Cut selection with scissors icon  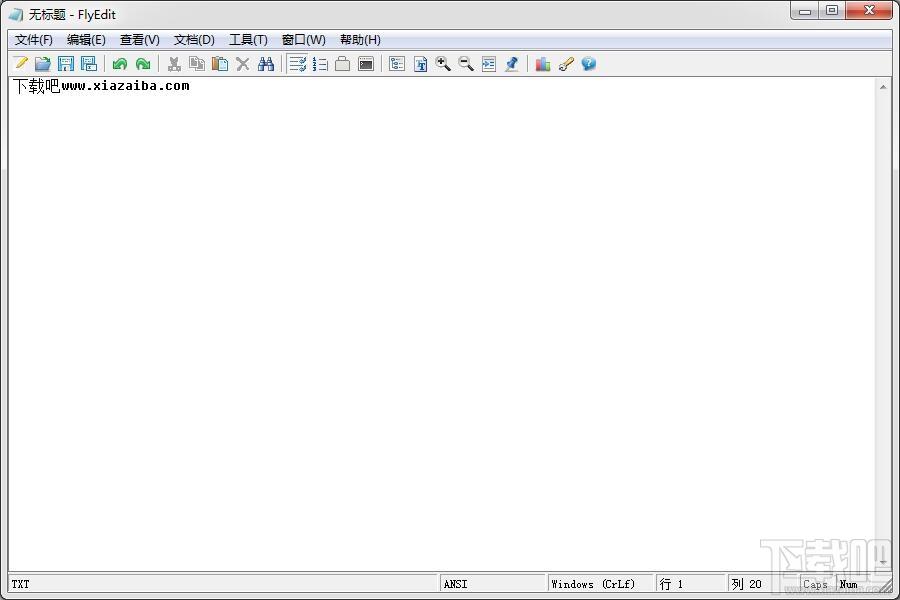pyautogui.click(x=174, y=64)
